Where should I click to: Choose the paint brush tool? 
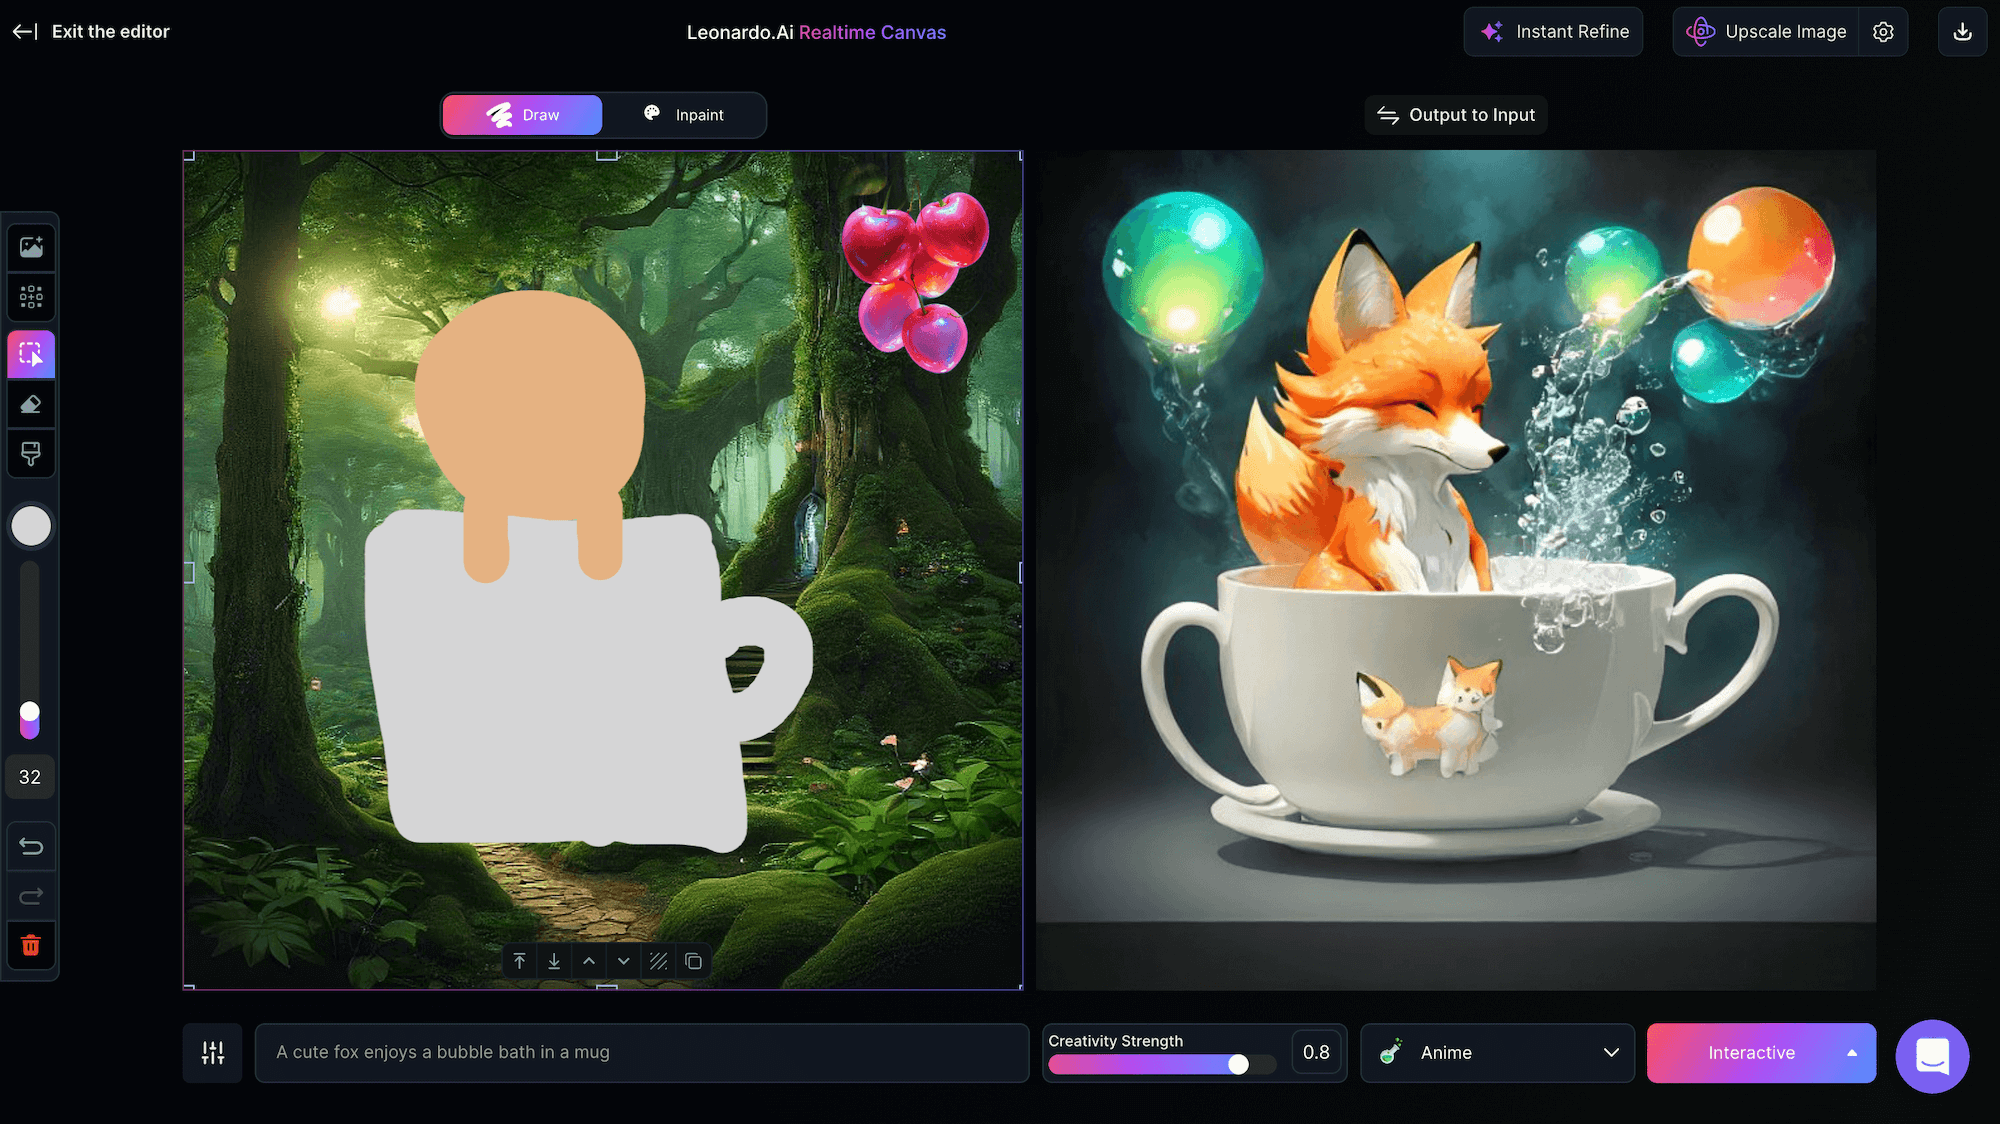(31, 454)
